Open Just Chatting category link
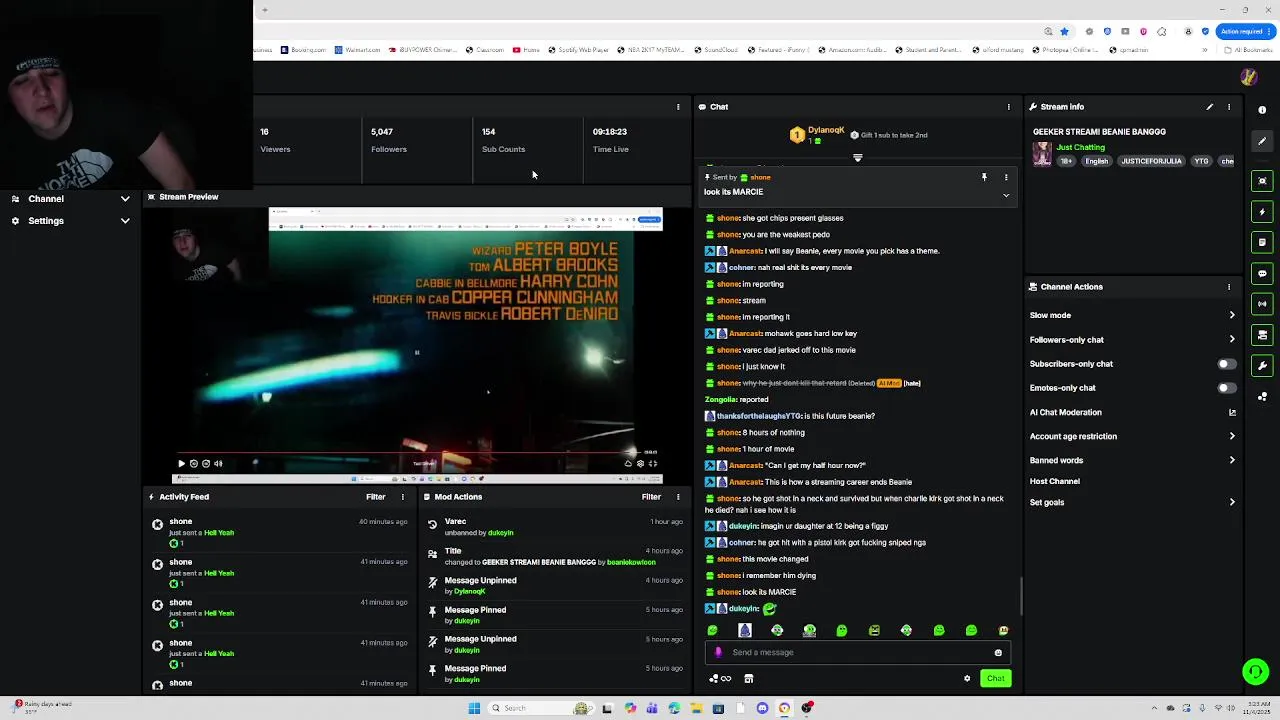Image resolution: width=1280 pixels, height=720 pixels. [1080, 148]
